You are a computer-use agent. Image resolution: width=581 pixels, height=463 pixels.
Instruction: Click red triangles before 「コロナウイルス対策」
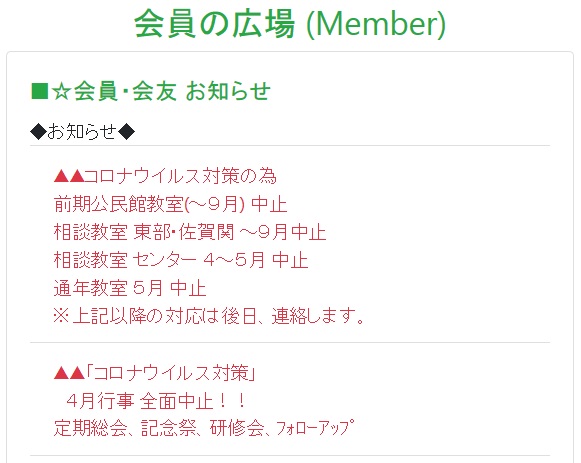click(x=69, y=373)
